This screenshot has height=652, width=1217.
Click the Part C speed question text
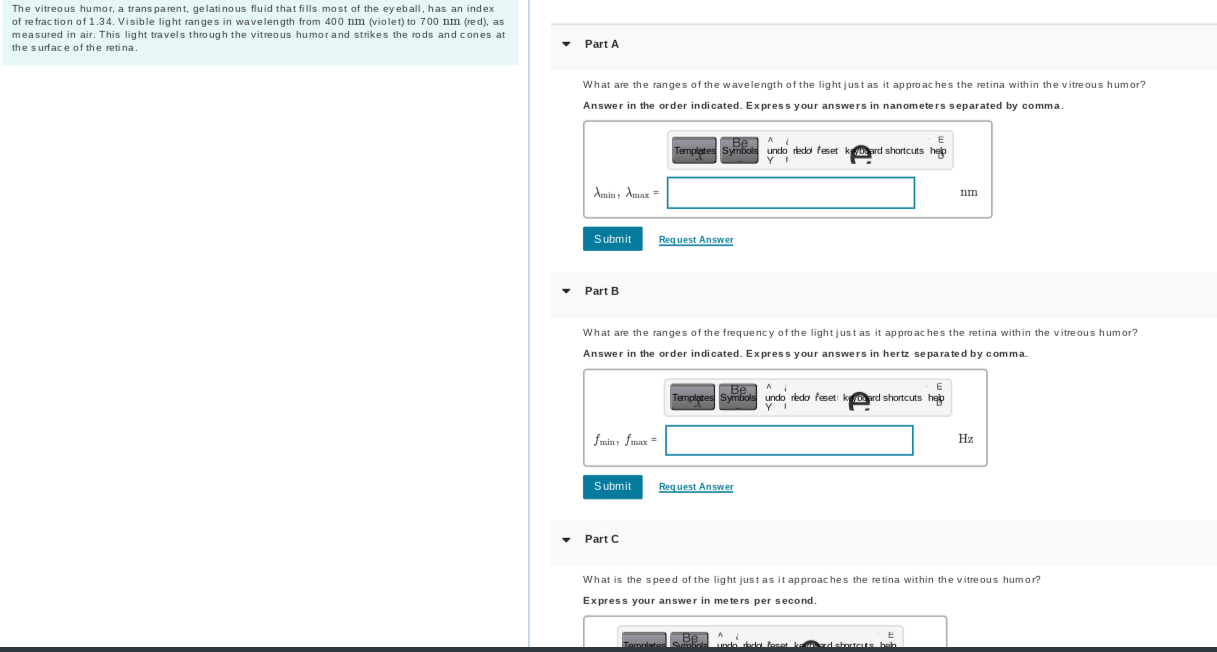(x=812, y=579)
